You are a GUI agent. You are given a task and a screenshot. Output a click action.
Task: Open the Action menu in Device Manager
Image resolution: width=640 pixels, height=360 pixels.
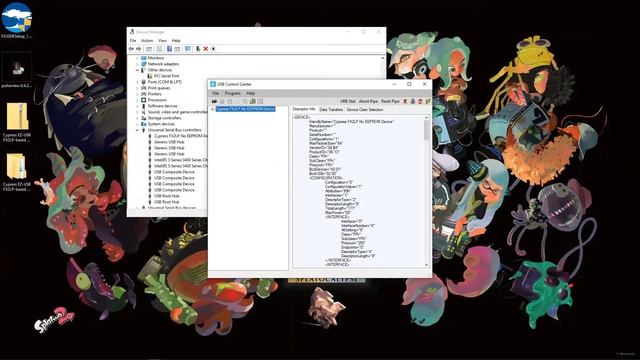(147, 40)
